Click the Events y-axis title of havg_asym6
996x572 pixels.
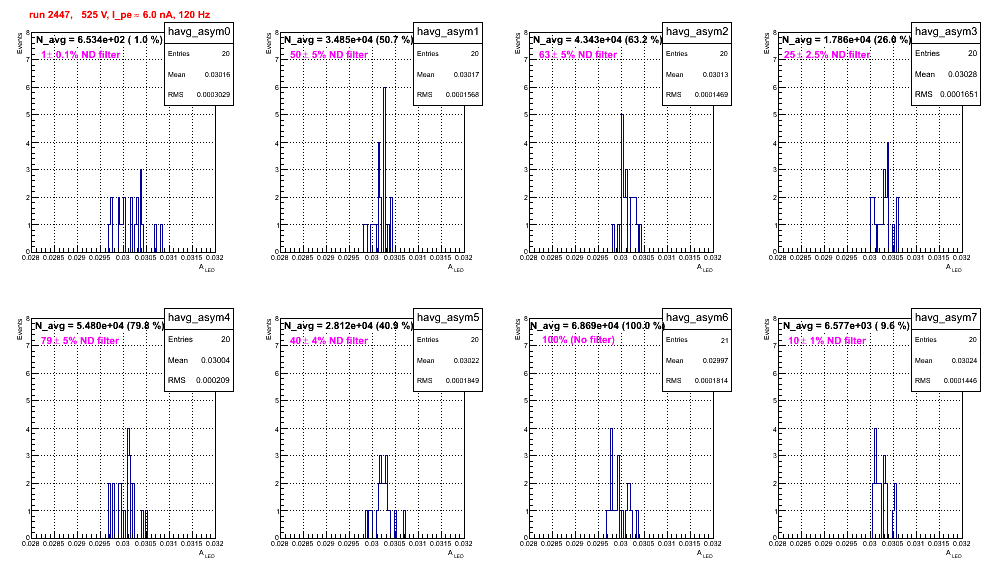coord(518,329)
